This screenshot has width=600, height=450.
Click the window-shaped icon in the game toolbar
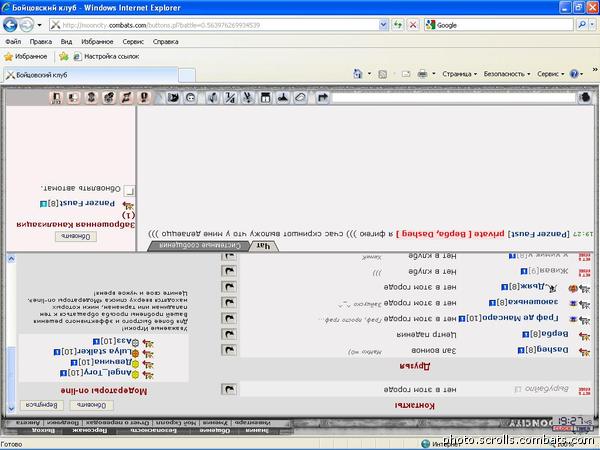tap(265, 98)
